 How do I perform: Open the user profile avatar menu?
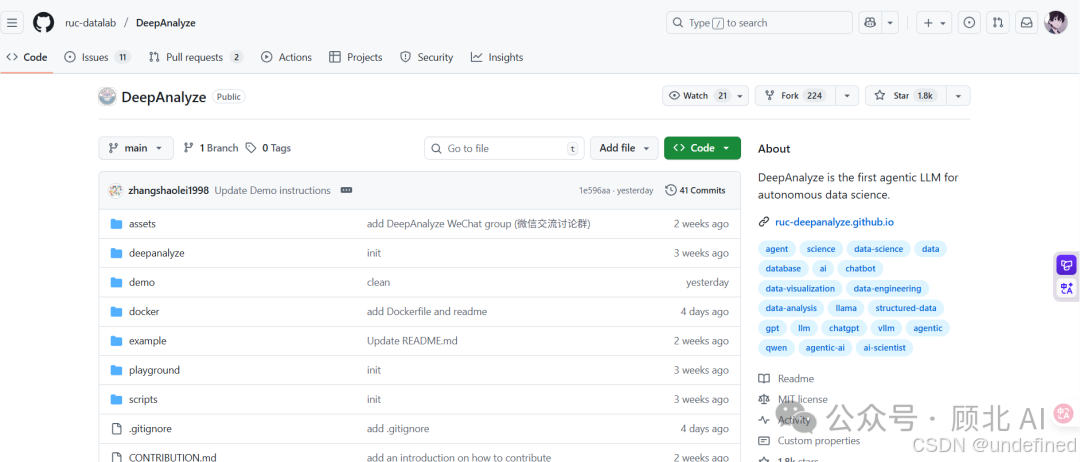point(1055,23)
